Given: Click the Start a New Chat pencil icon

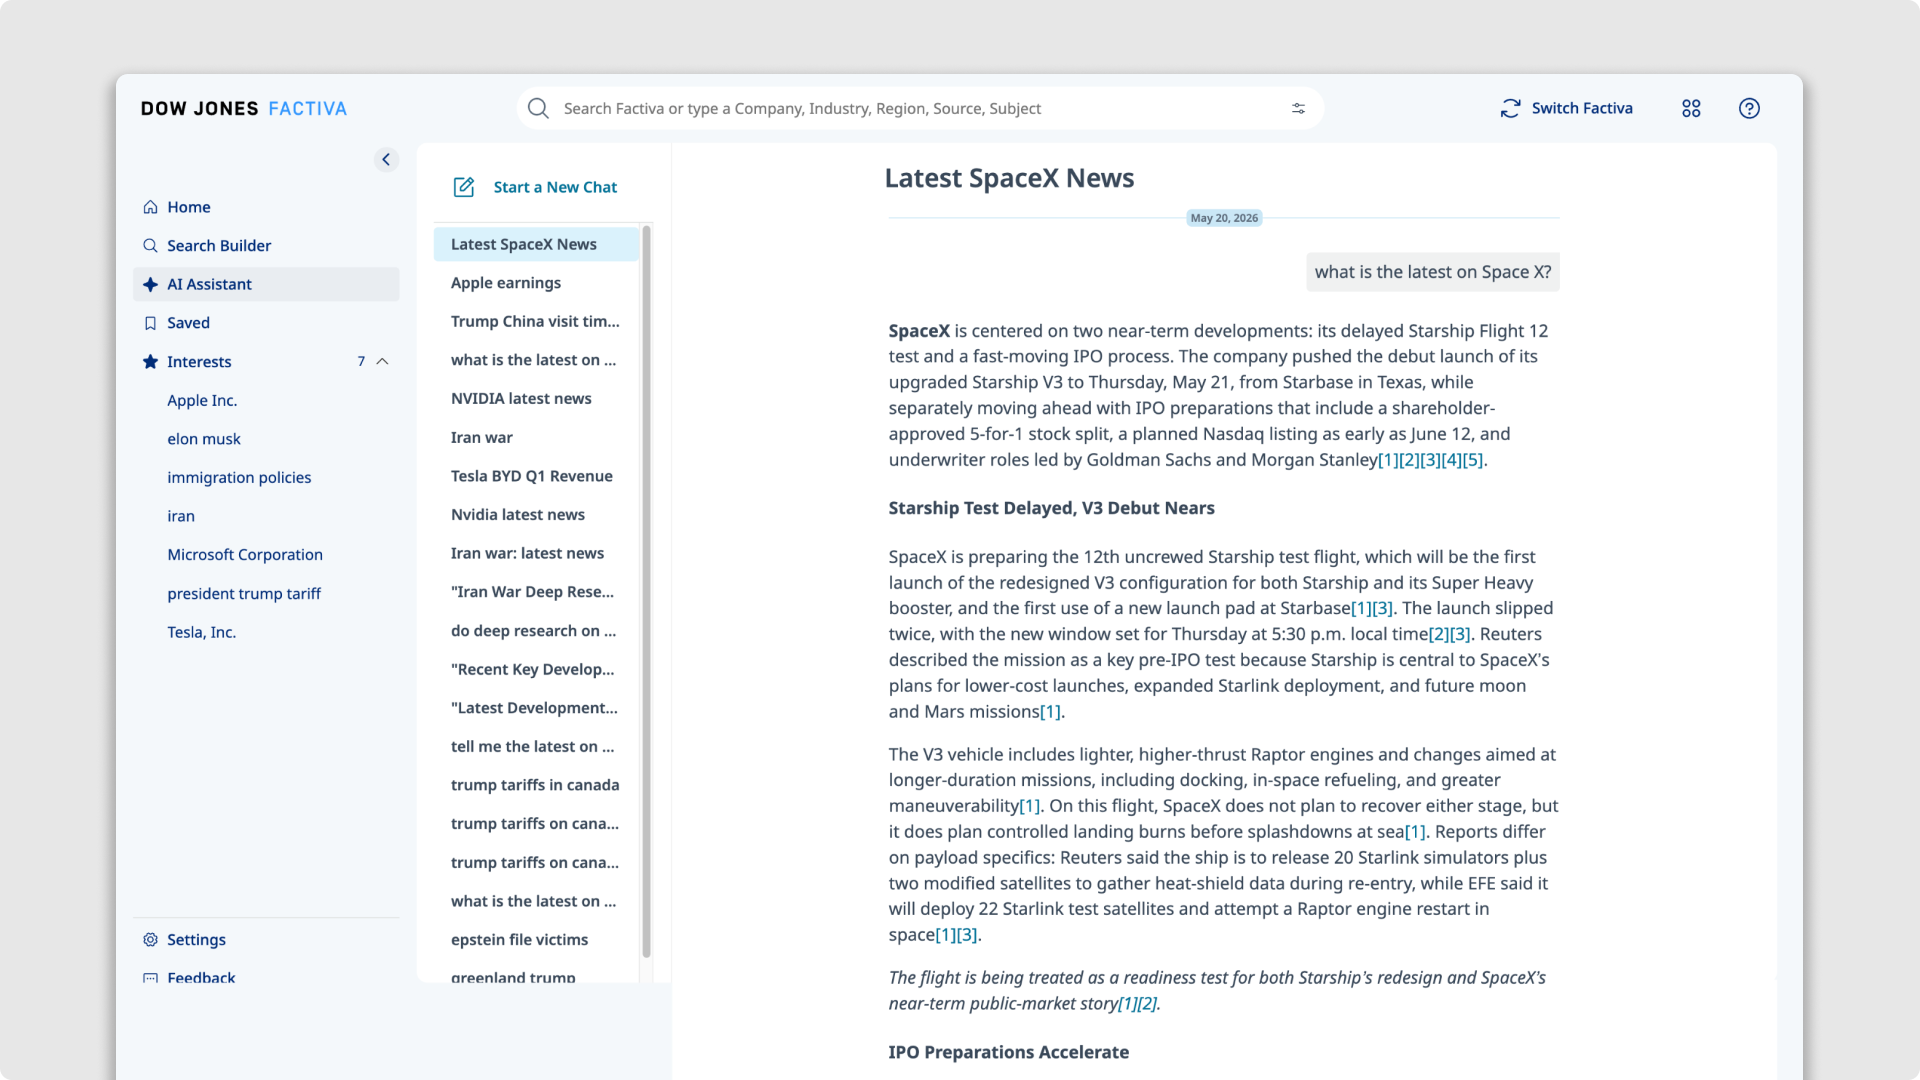Looking at the screenshot, I should pos(464,187).
